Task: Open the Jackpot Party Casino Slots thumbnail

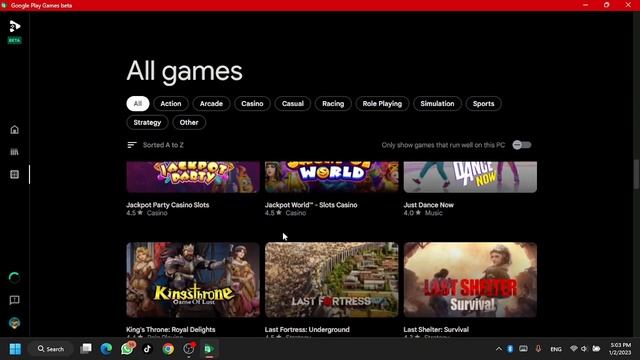Action: pyautogui.click(x=193, y=177)
